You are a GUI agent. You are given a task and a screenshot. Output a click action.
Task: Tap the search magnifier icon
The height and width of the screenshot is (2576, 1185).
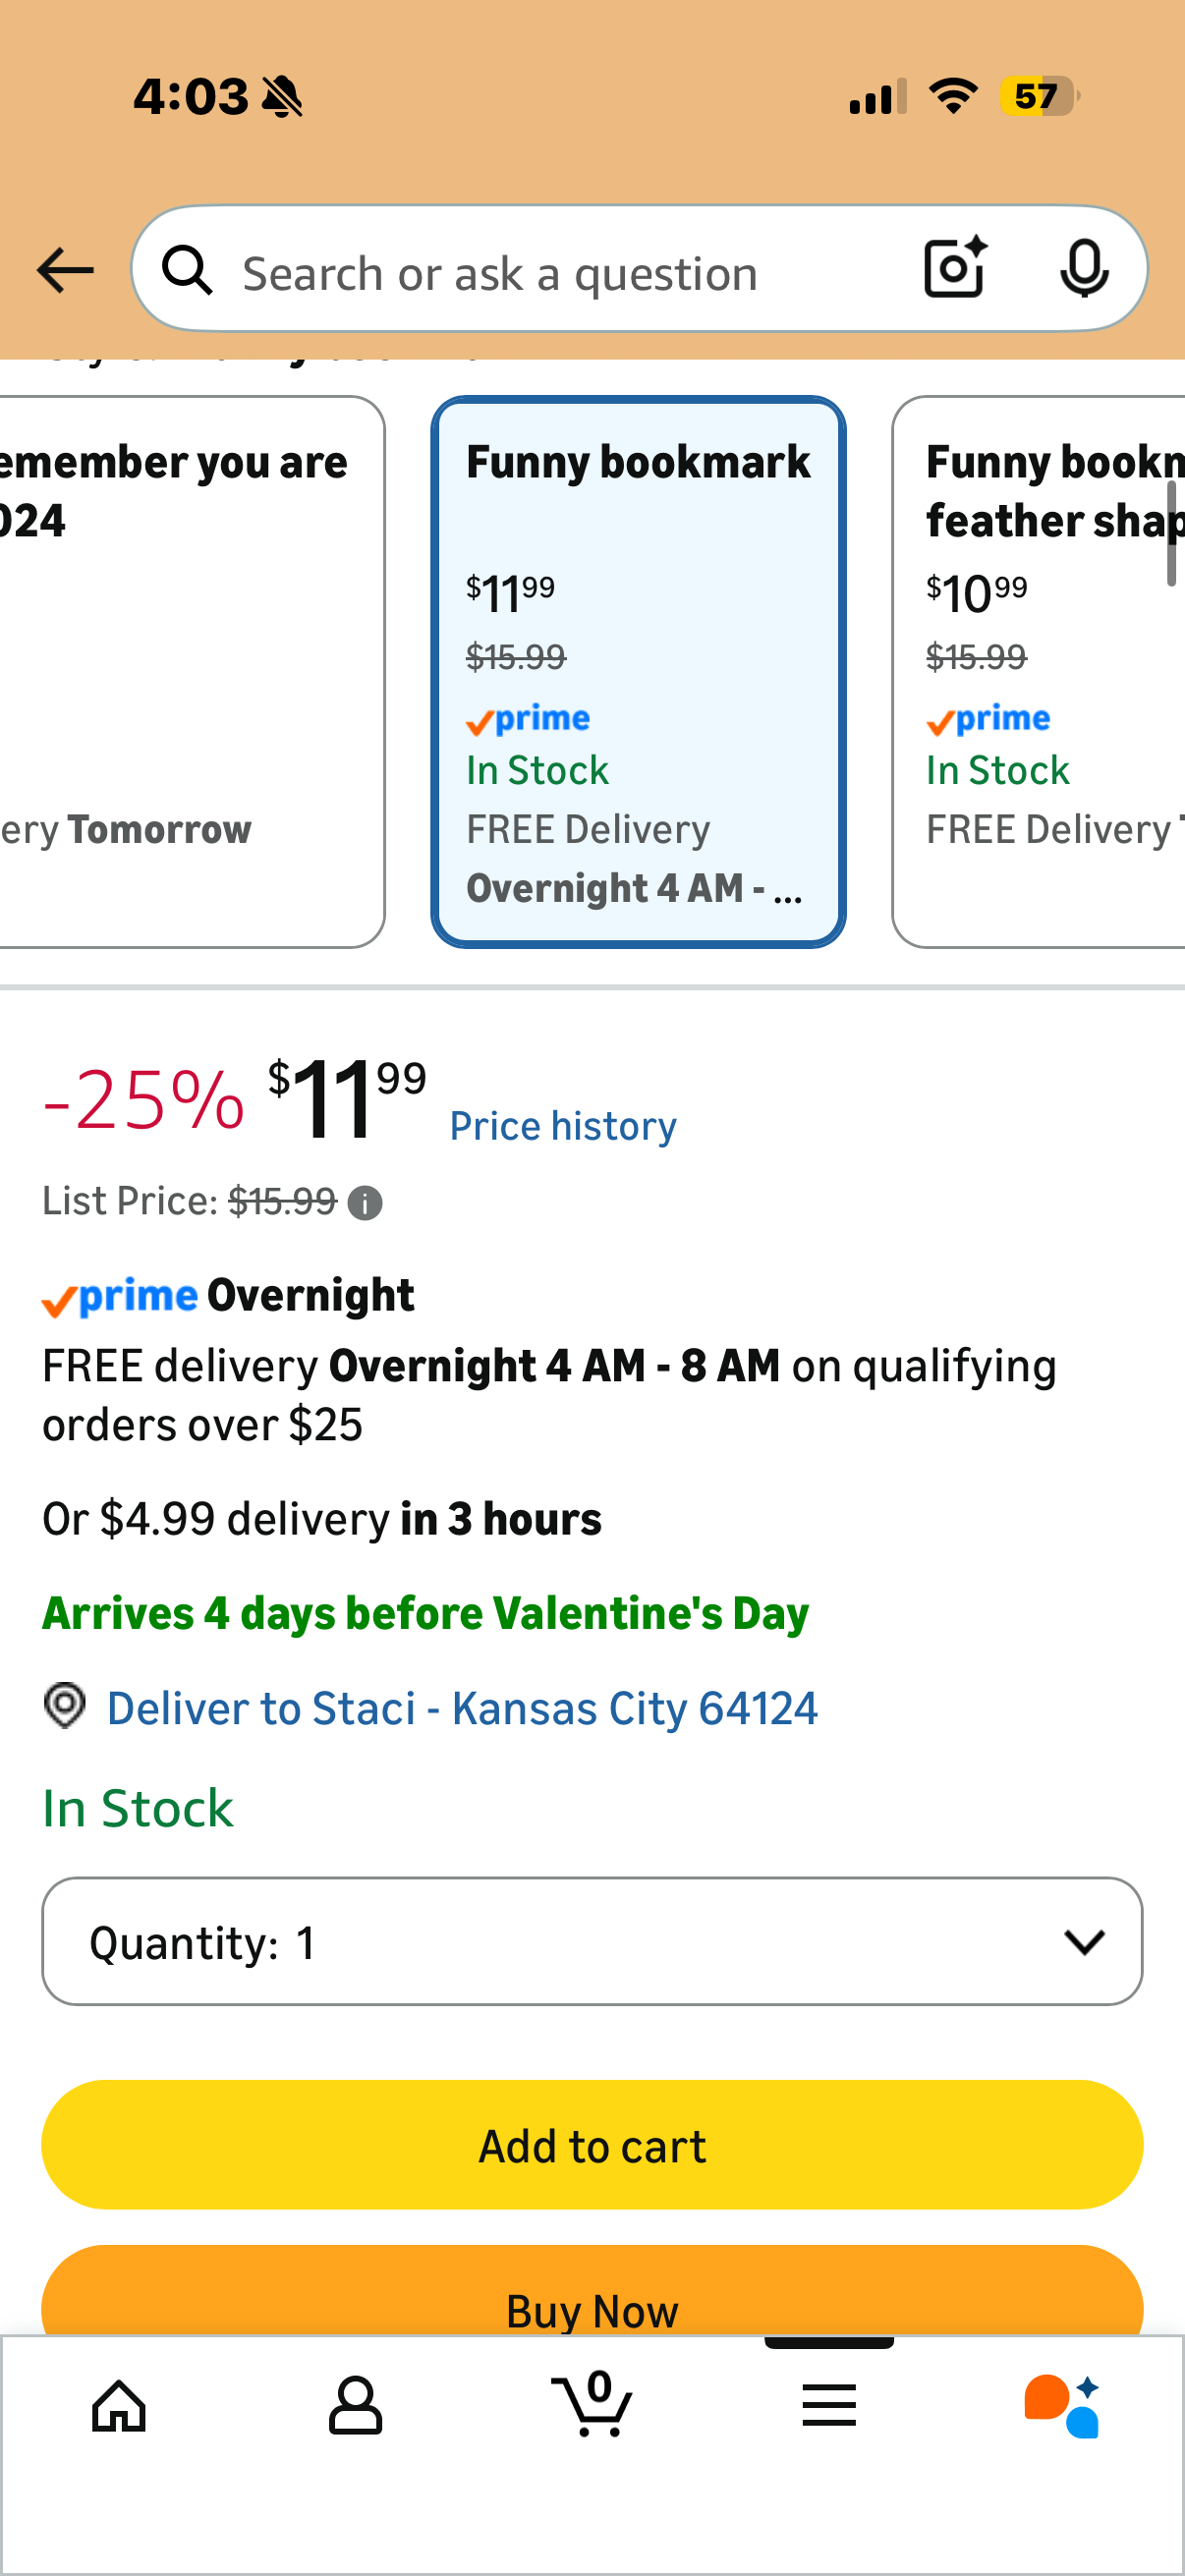[187, 270]
